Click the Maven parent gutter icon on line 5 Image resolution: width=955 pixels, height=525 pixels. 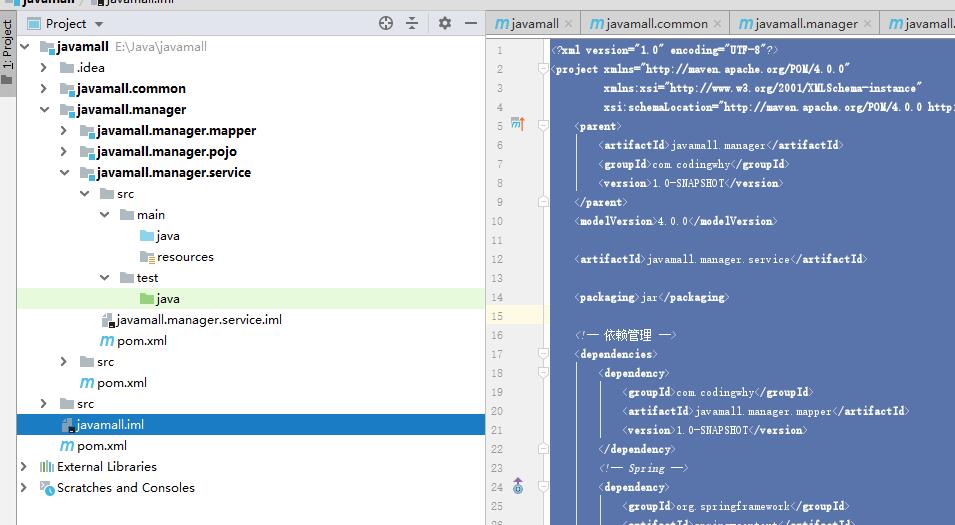[517, 125]
